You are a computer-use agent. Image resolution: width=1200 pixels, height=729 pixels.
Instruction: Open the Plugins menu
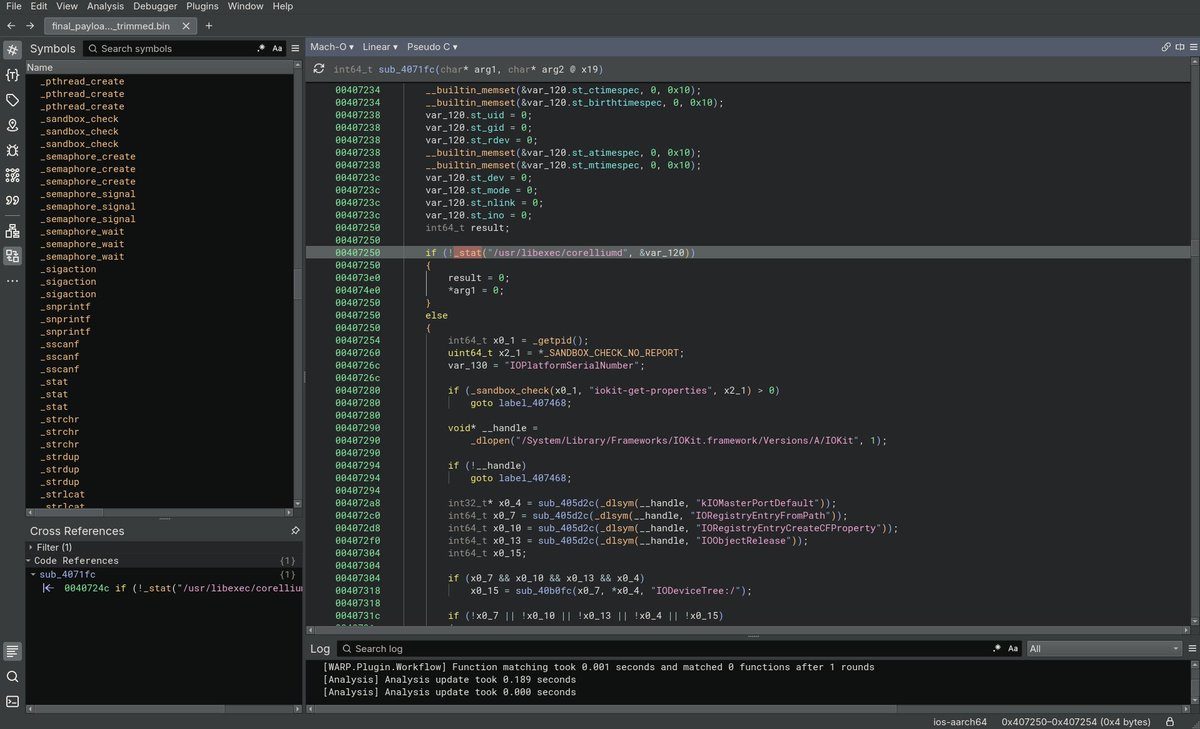click(203, 6)
